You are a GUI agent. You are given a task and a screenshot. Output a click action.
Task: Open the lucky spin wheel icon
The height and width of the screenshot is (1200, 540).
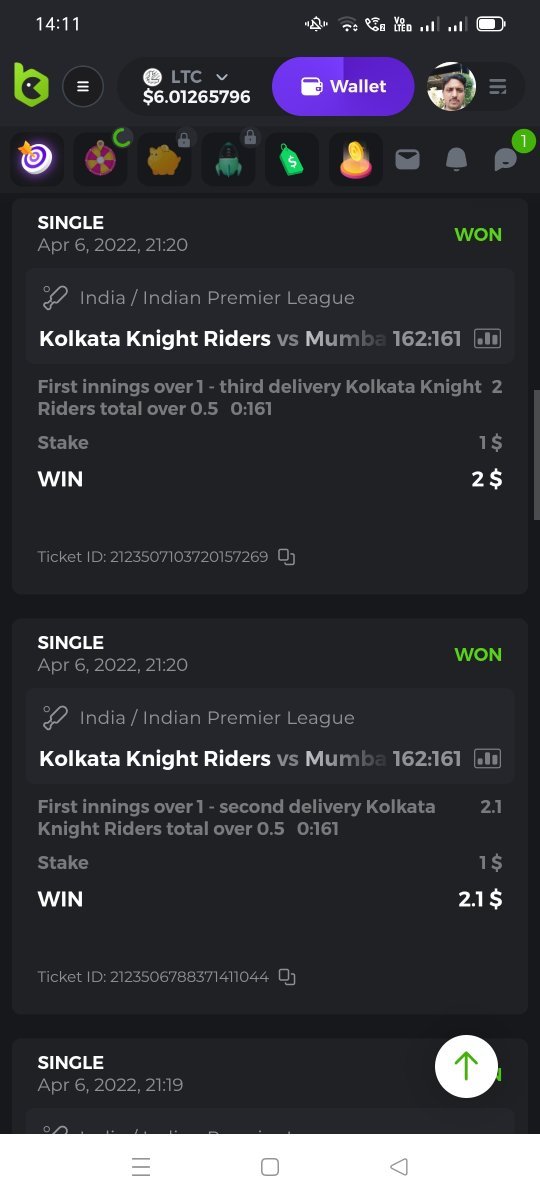pyautogui.click(x=100, y=160)
